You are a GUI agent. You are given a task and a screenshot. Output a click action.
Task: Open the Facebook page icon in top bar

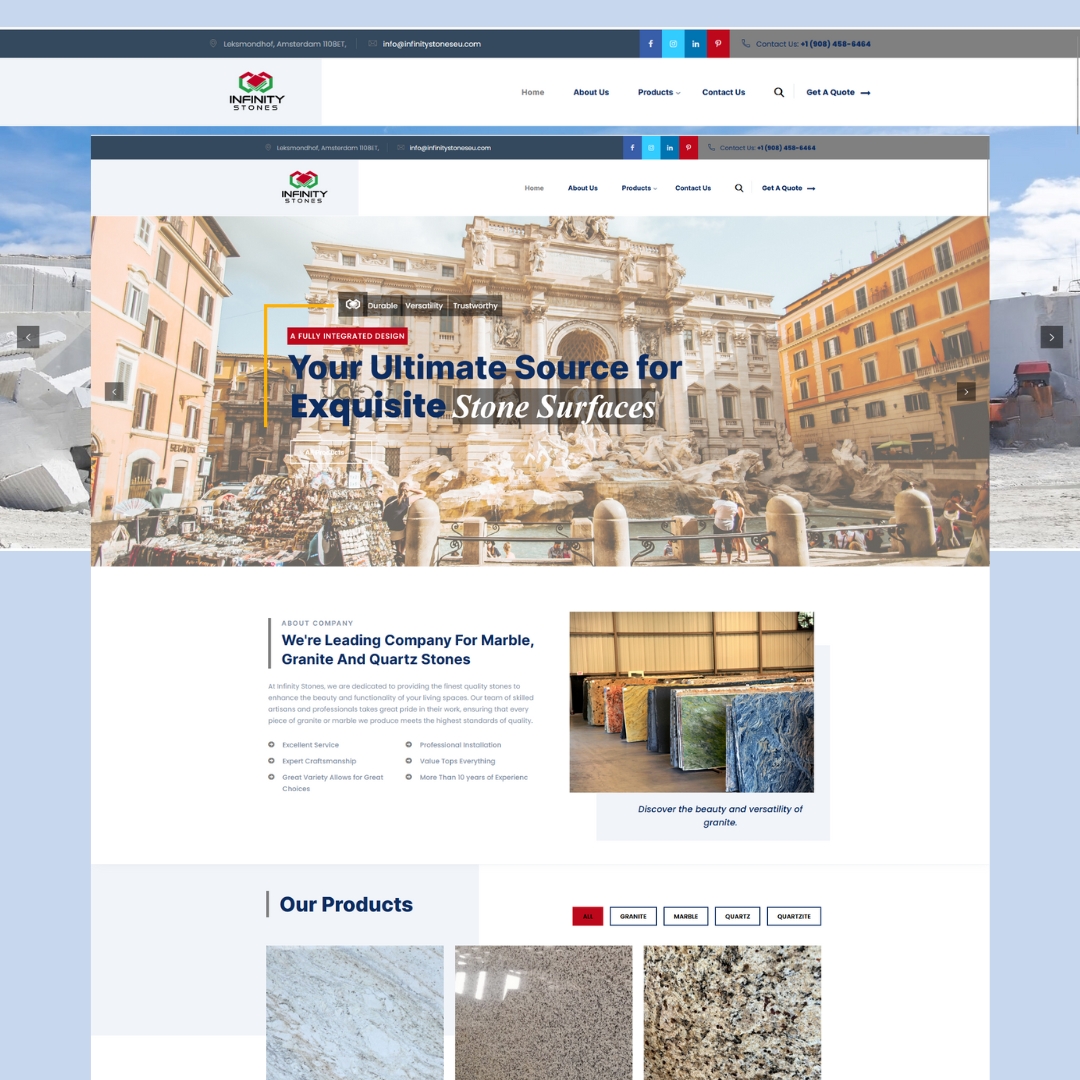pos(650,44)
